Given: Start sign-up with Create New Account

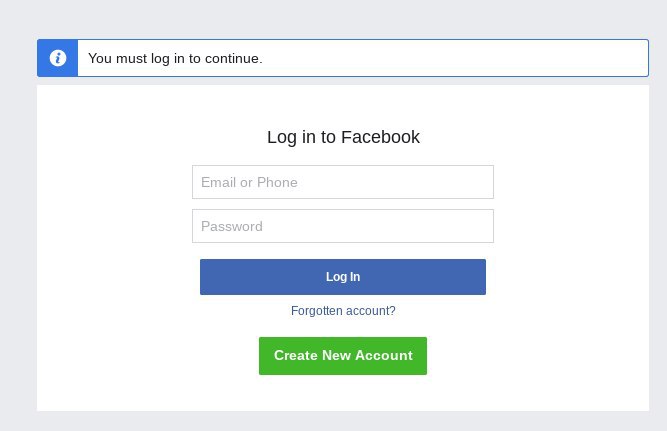Looking at the screenshot, I should pos(343,356).
